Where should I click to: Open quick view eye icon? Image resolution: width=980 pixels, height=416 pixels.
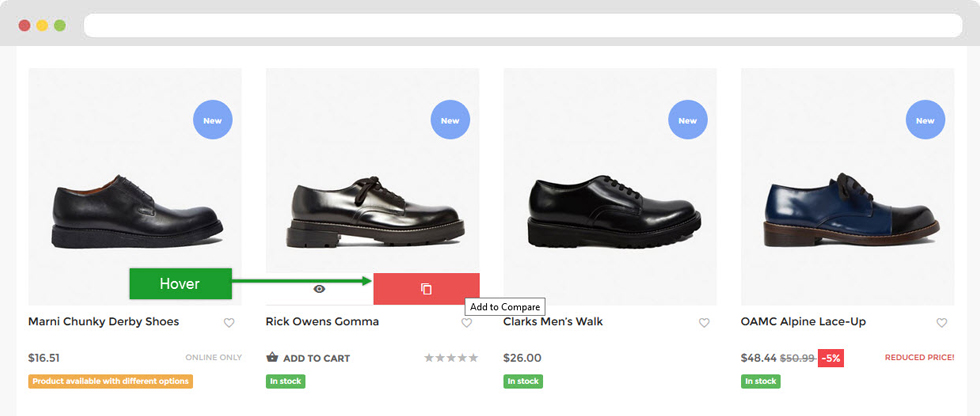click(x=319, y=289)
